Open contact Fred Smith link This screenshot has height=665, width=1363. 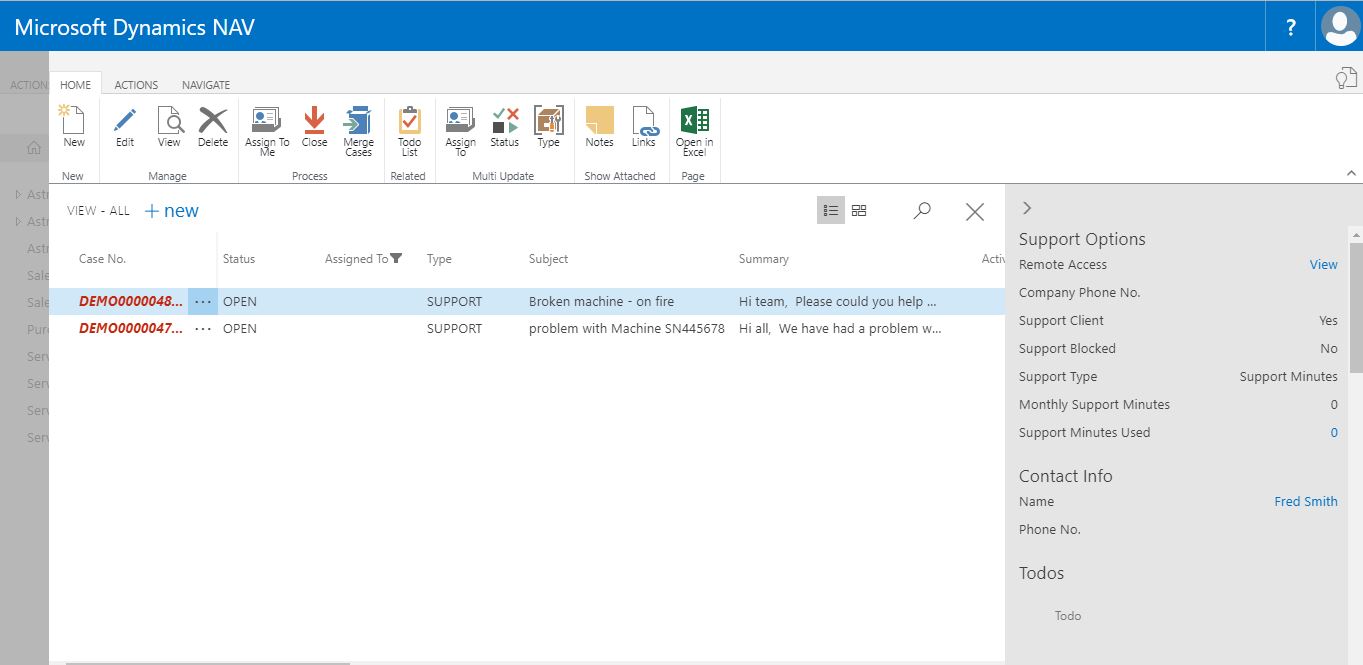point(1305,502)
